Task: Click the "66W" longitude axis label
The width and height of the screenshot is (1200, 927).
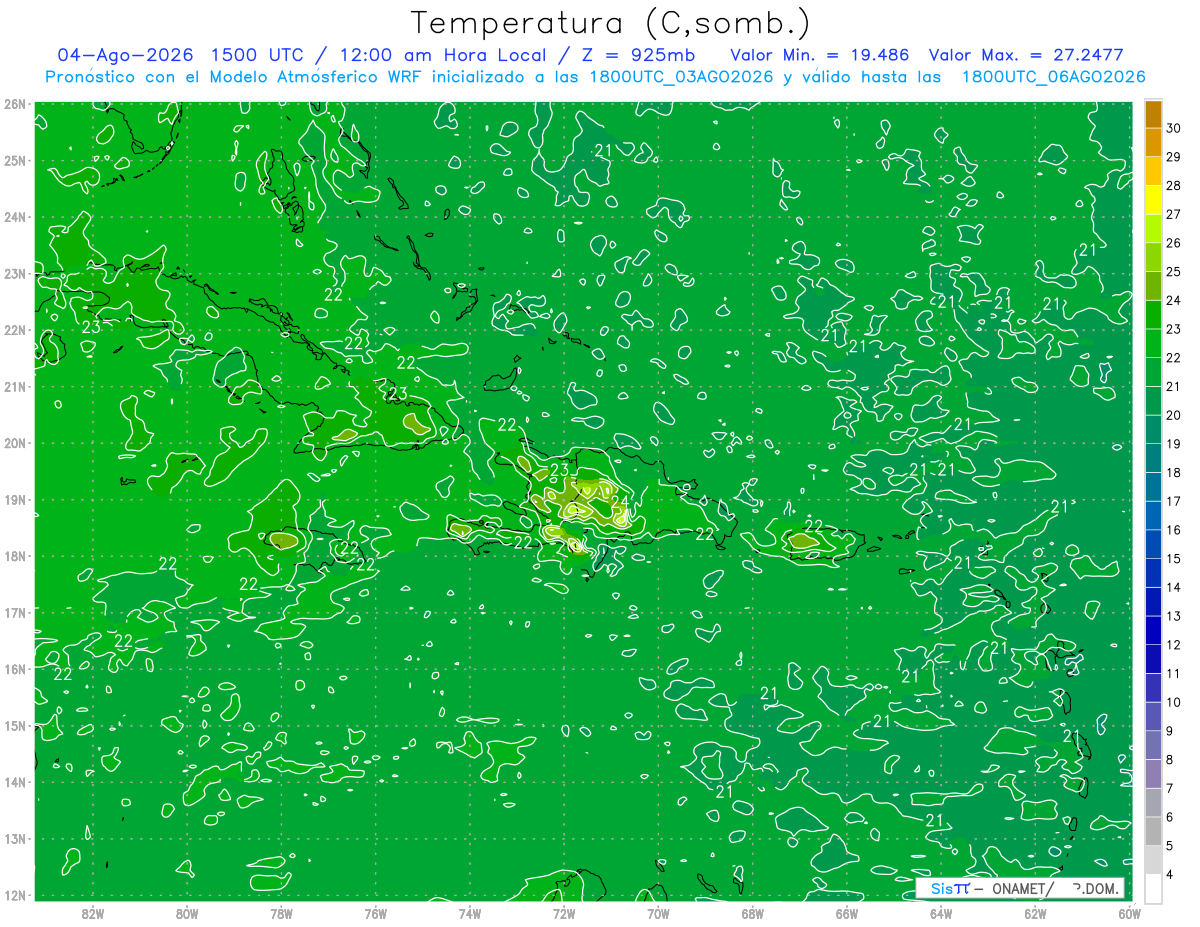Action: click(x=847, y=913)
